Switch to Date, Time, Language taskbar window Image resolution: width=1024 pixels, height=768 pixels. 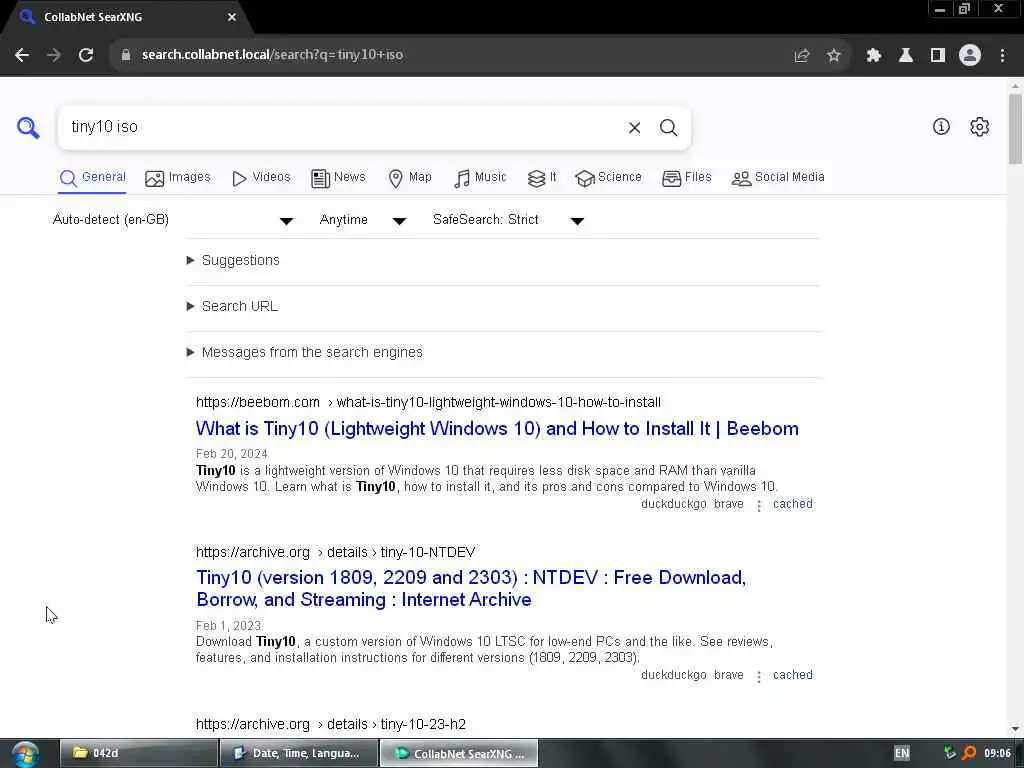pos(299,753)
